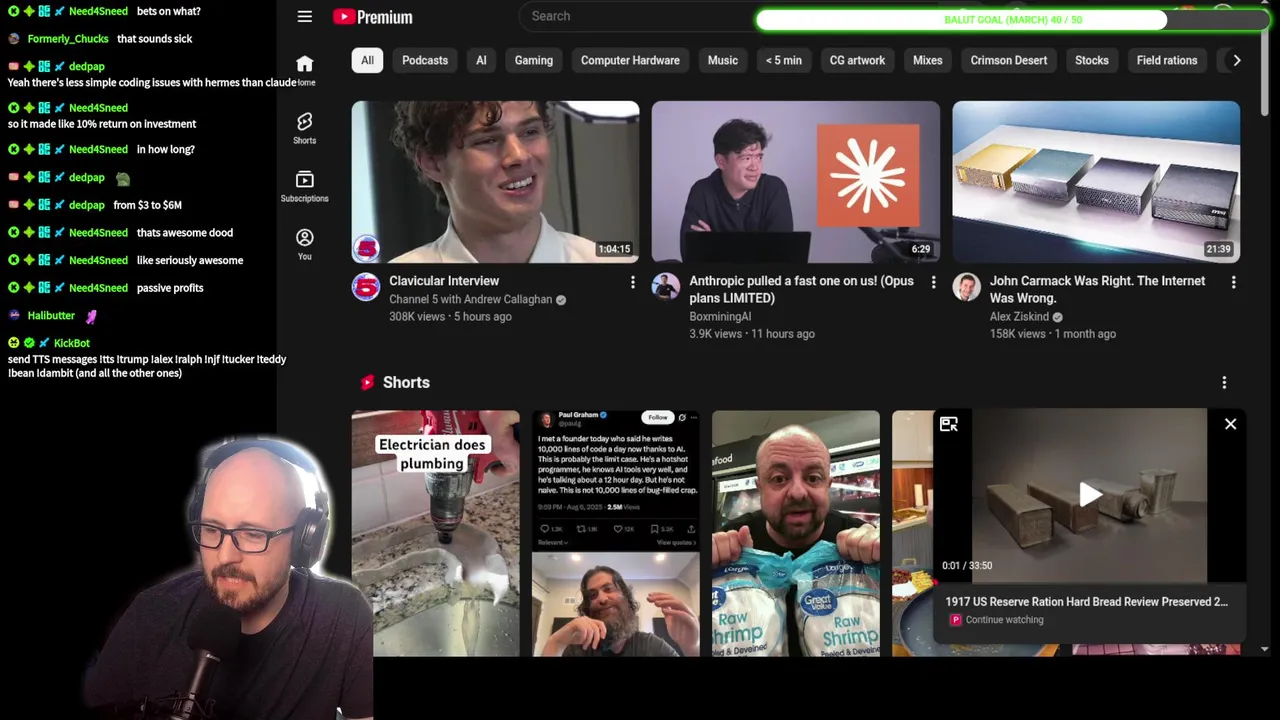Select the Music filter chip
This screenshot has width=1280, height=720.
723,60
